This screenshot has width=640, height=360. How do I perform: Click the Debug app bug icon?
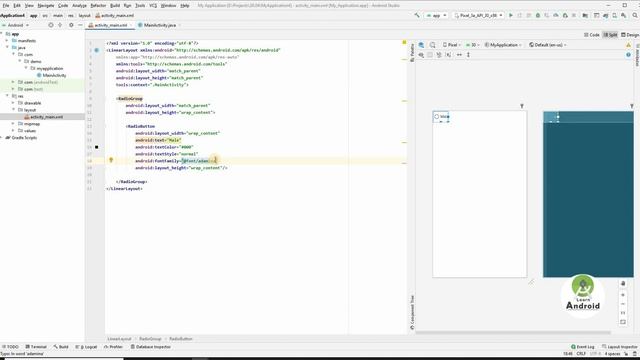[x=538, y=16]
